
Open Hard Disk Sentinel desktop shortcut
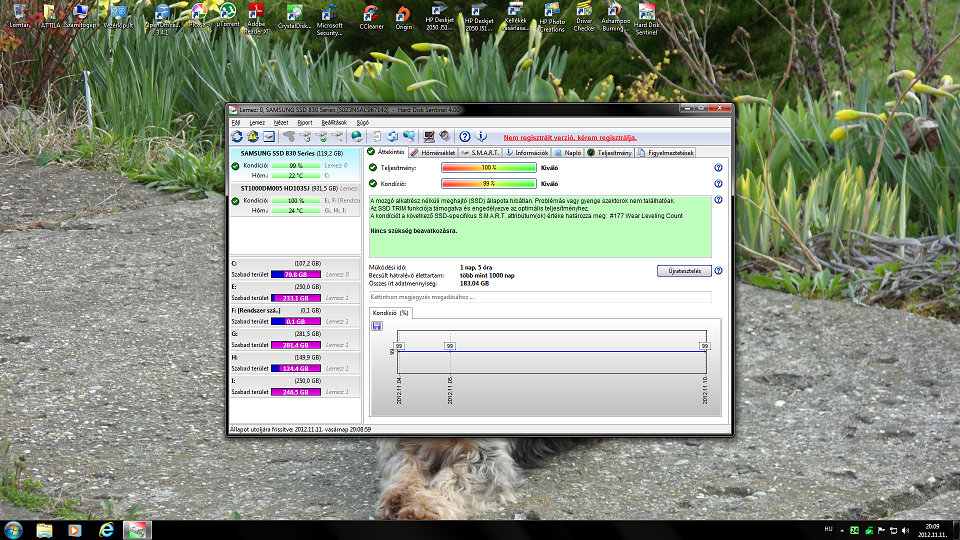click(646, 19)
